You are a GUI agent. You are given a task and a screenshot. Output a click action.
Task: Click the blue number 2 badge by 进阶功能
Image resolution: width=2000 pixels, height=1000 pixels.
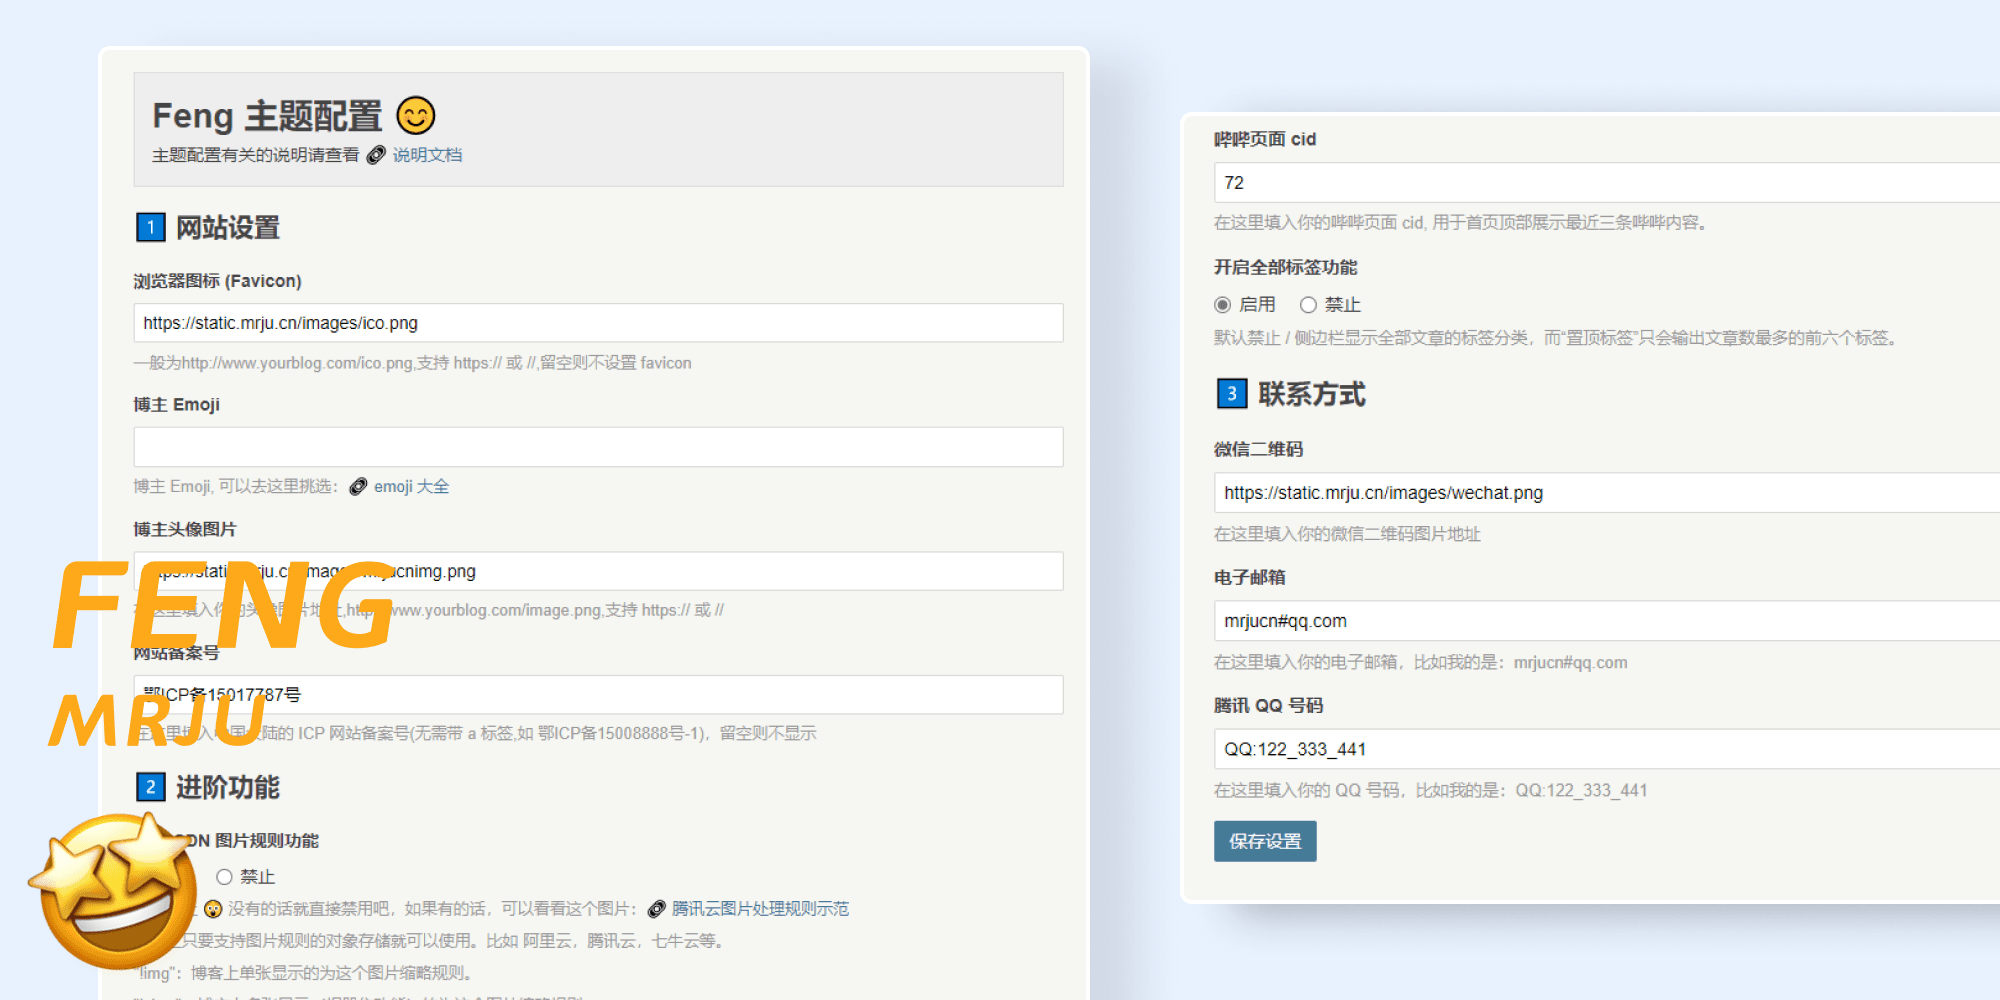(x=150, y=787)
